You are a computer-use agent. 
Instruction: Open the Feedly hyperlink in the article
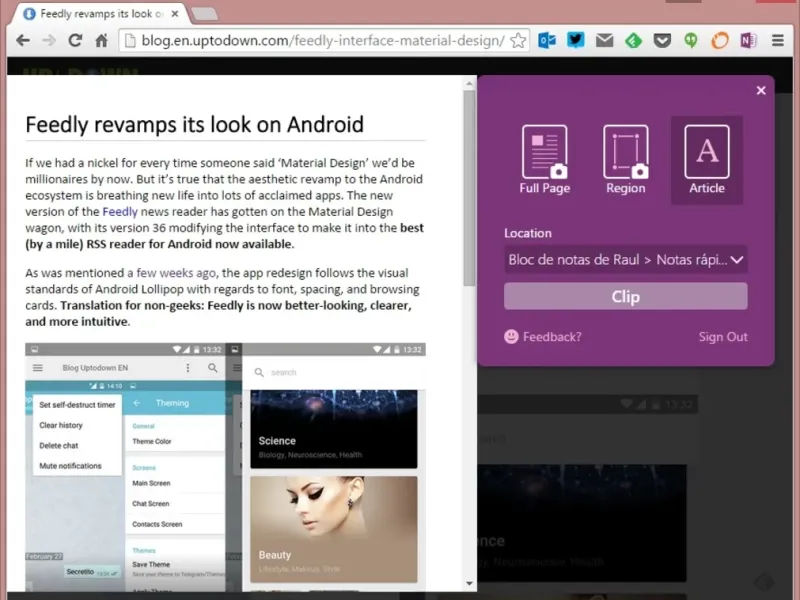coord(120,212)
